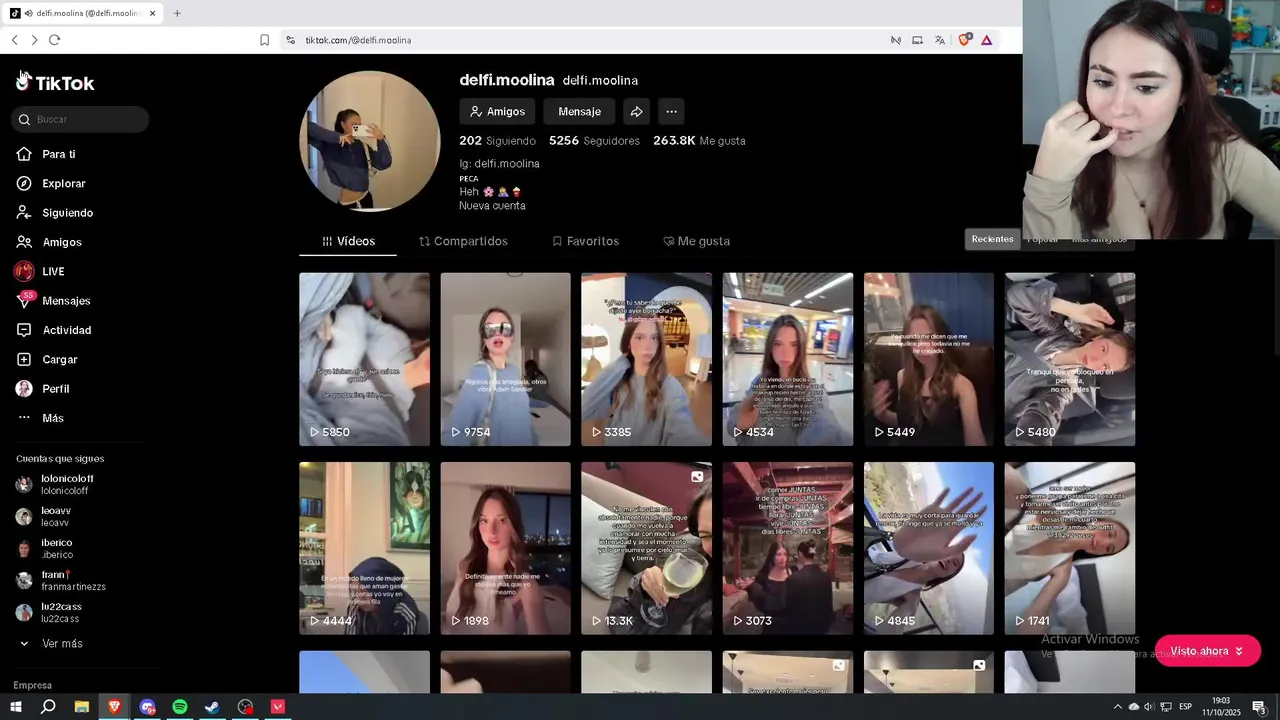Screen dimensions: 1280x720
Task: Open Brave Shields lion icon
Action: 964,40
